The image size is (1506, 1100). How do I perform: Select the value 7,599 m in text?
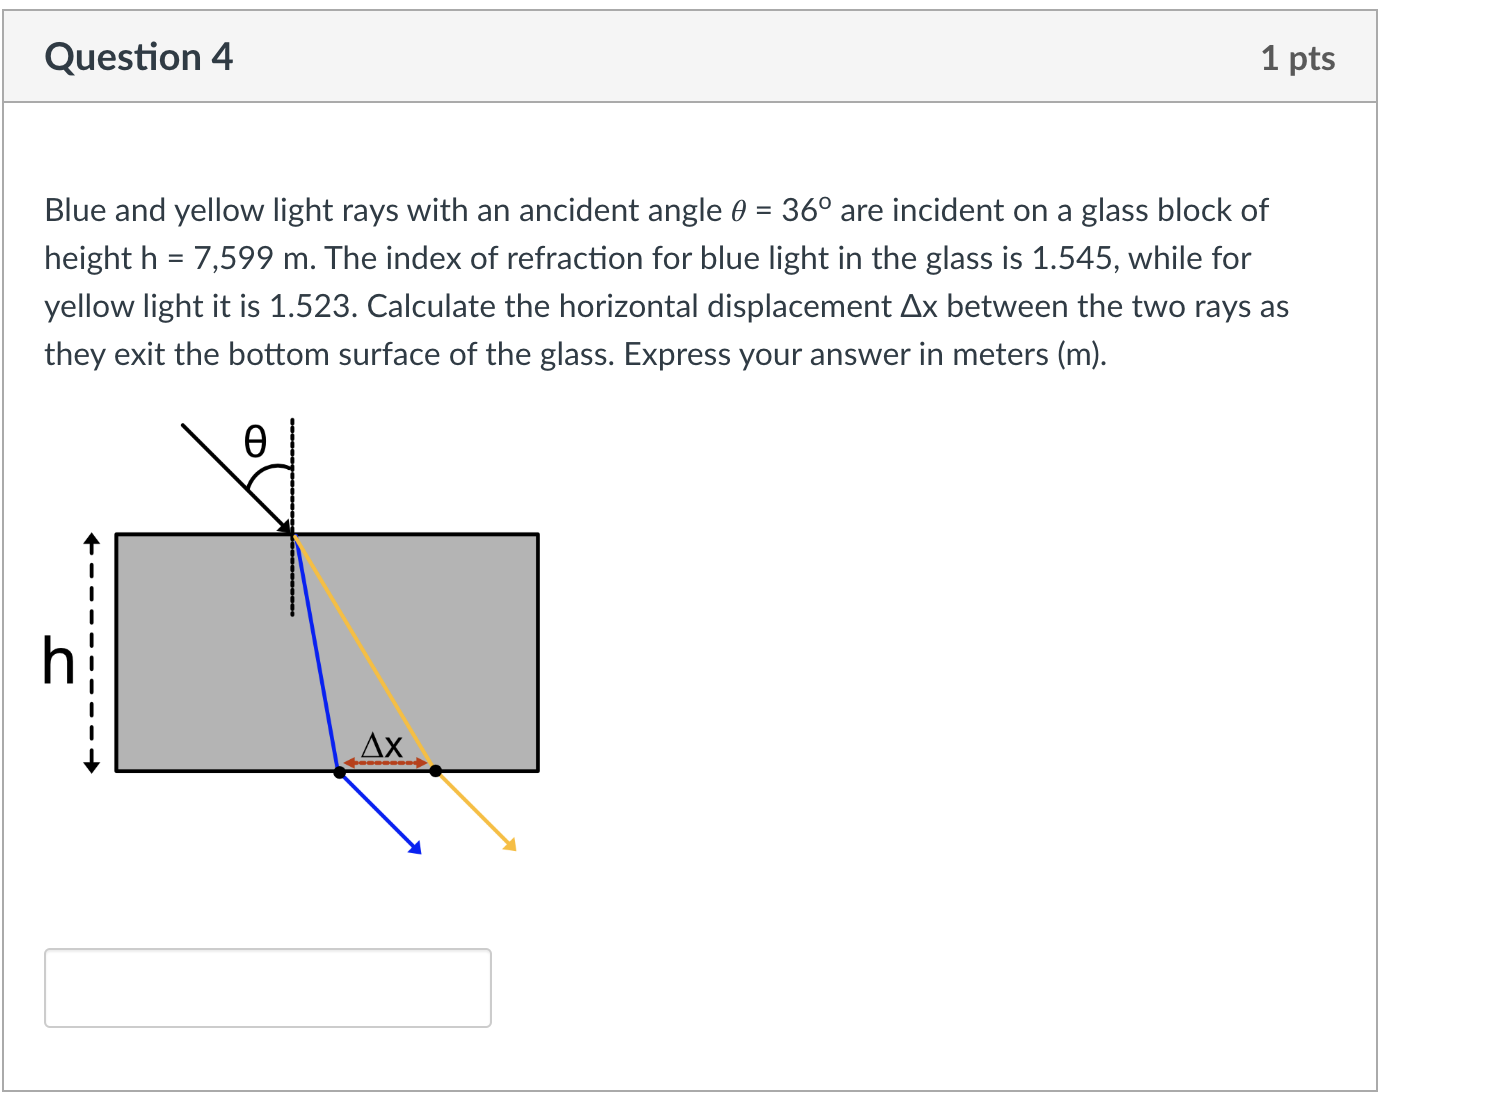click(233, 258)
